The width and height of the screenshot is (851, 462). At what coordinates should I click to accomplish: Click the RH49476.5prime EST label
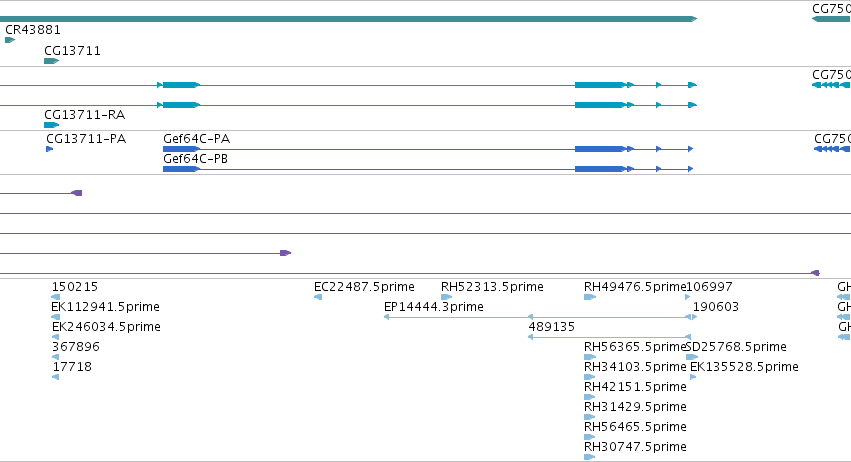[635, 287]
